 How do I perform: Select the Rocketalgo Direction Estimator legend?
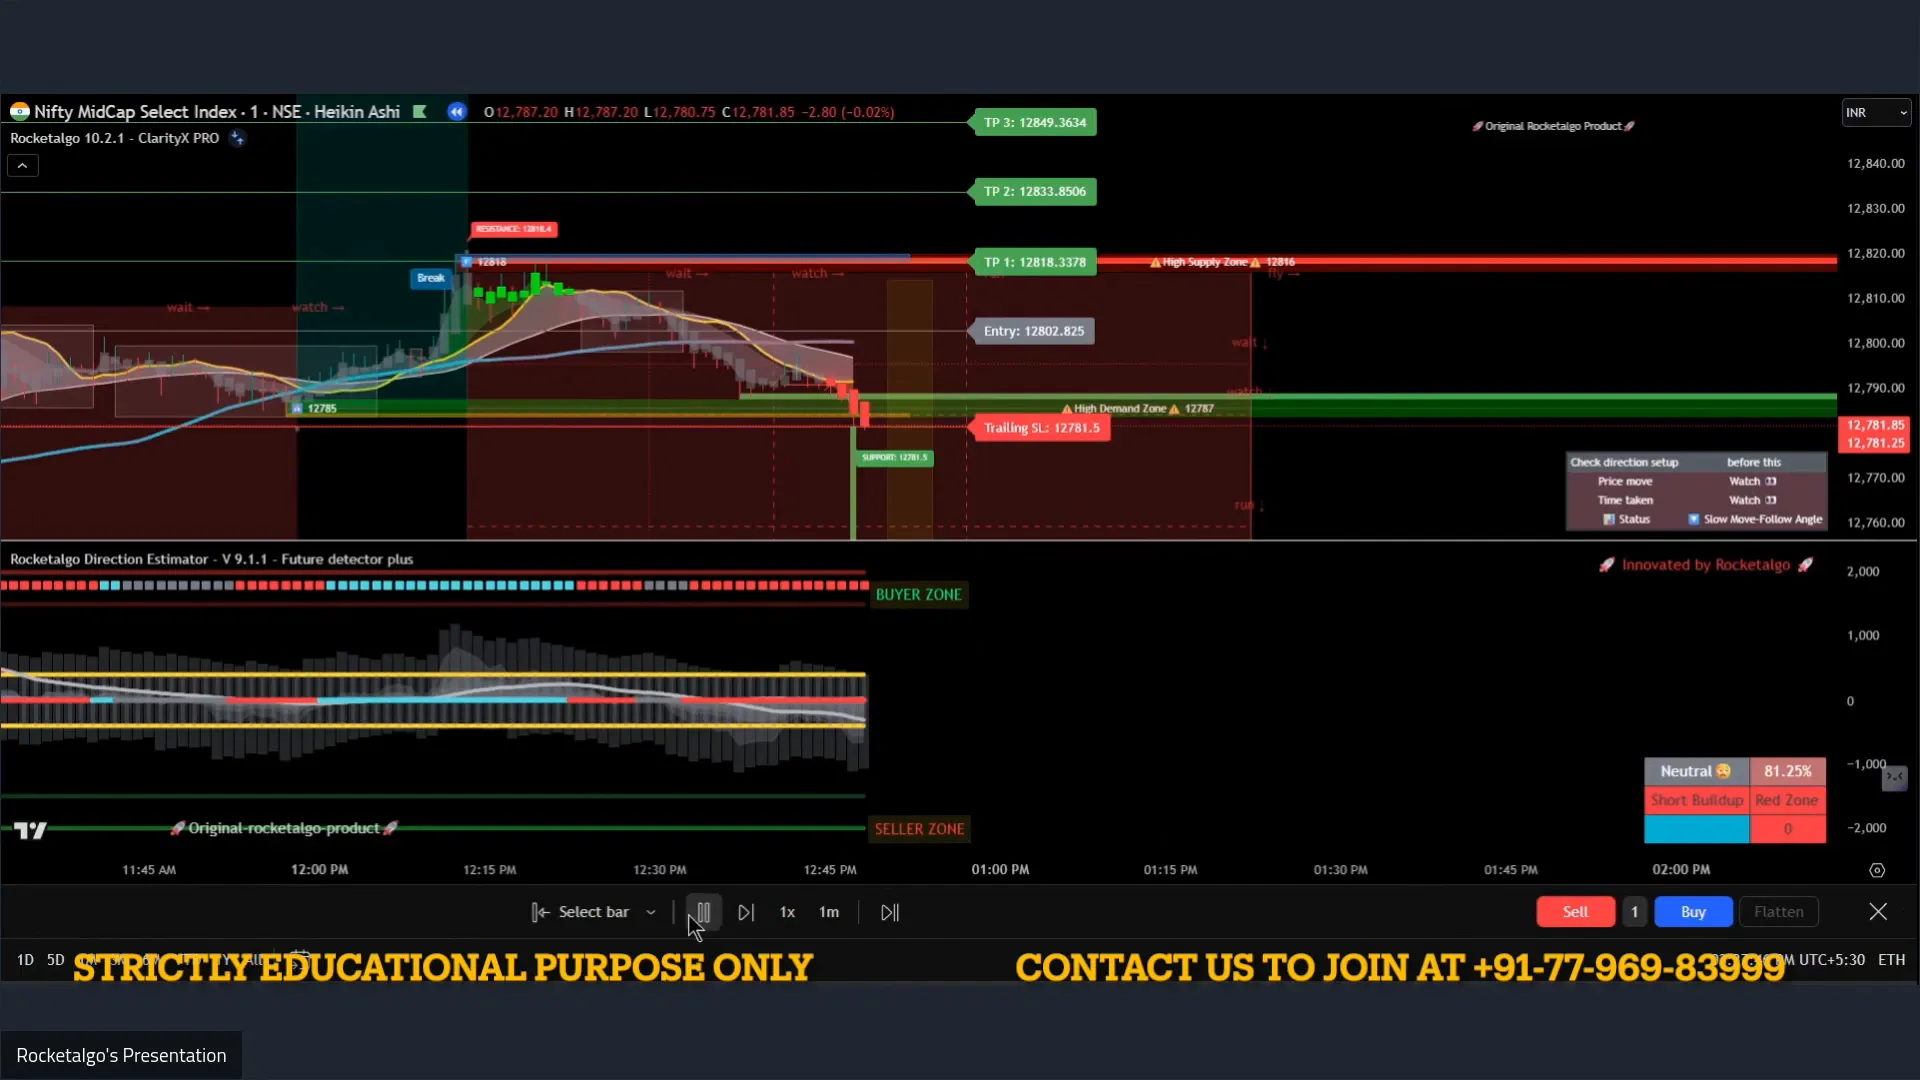(211, 559)
